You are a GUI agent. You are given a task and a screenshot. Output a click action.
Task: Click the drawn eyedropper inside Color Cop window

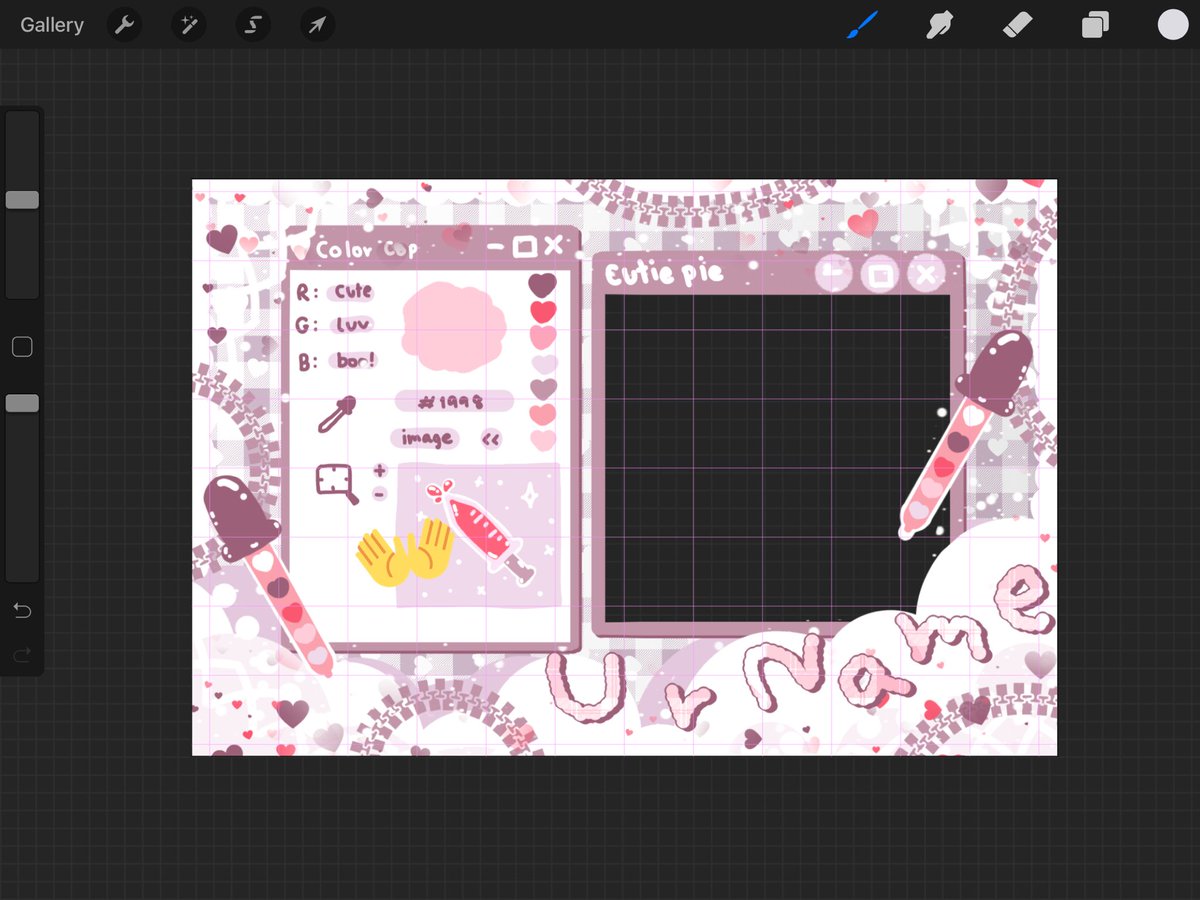click(x=336, y=414)
